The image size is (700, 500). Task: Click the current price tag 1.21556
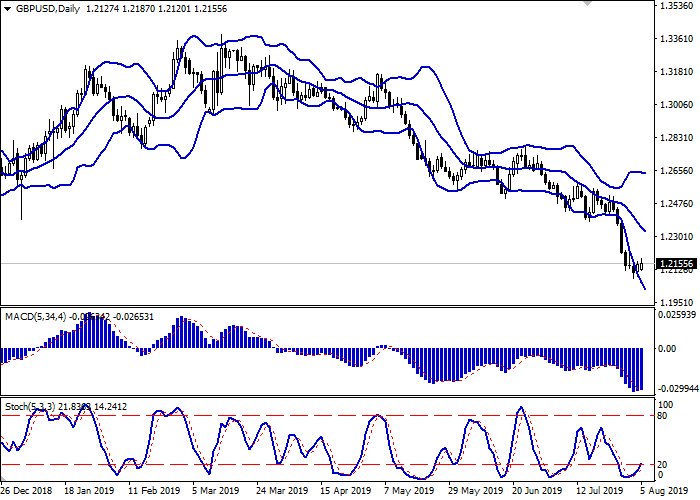[675, 264]
